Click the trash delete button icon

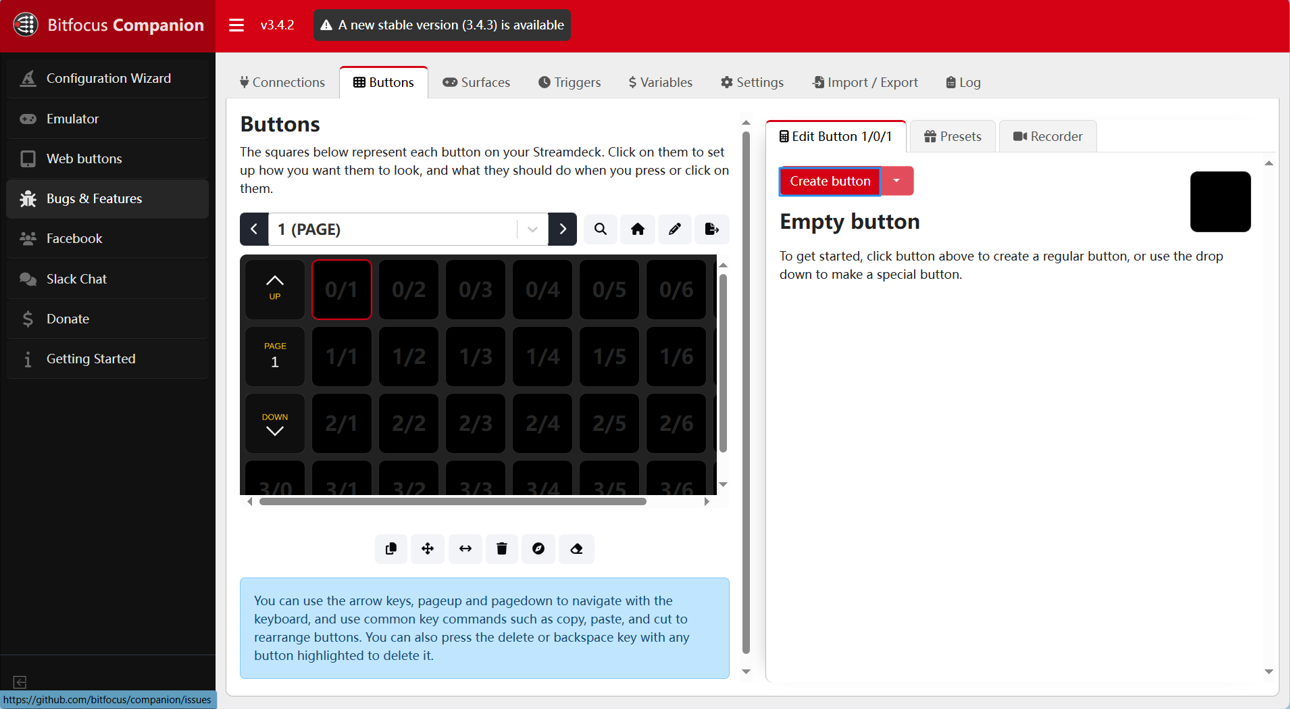(x=502, y=549)
